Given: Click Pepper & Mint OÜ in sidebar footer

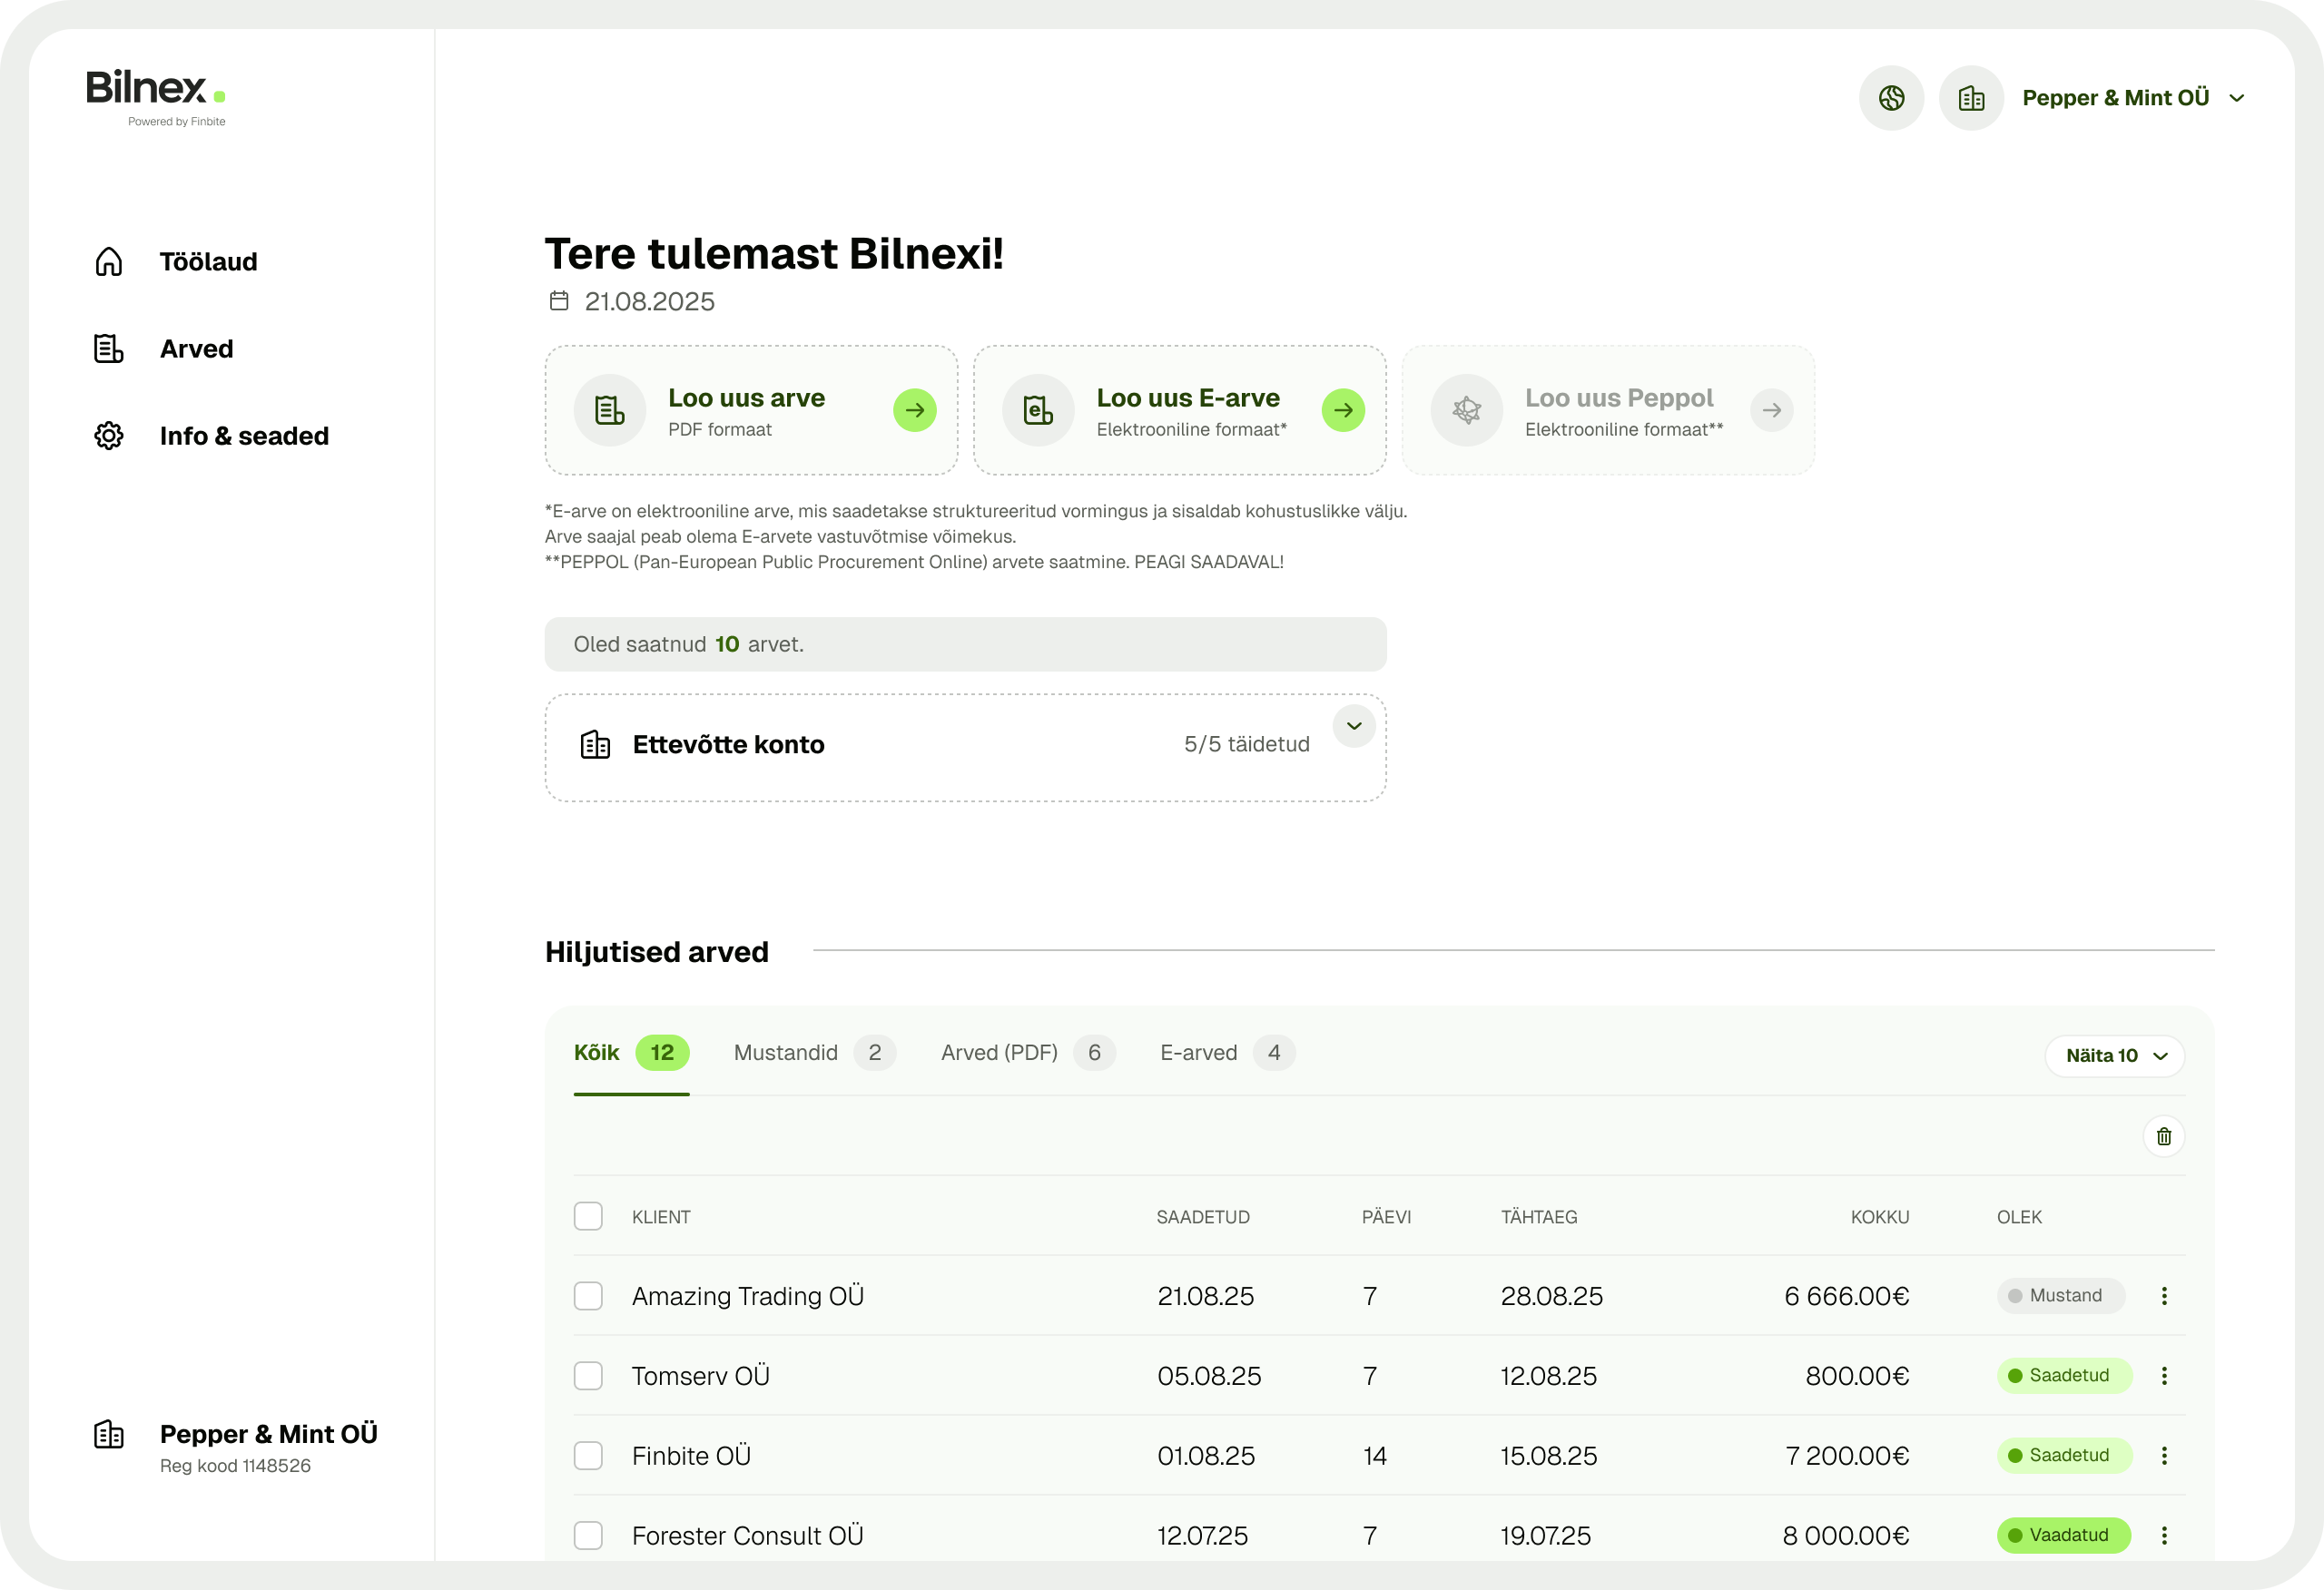Looking at the screenshot, I should (x=269, y=1434).
